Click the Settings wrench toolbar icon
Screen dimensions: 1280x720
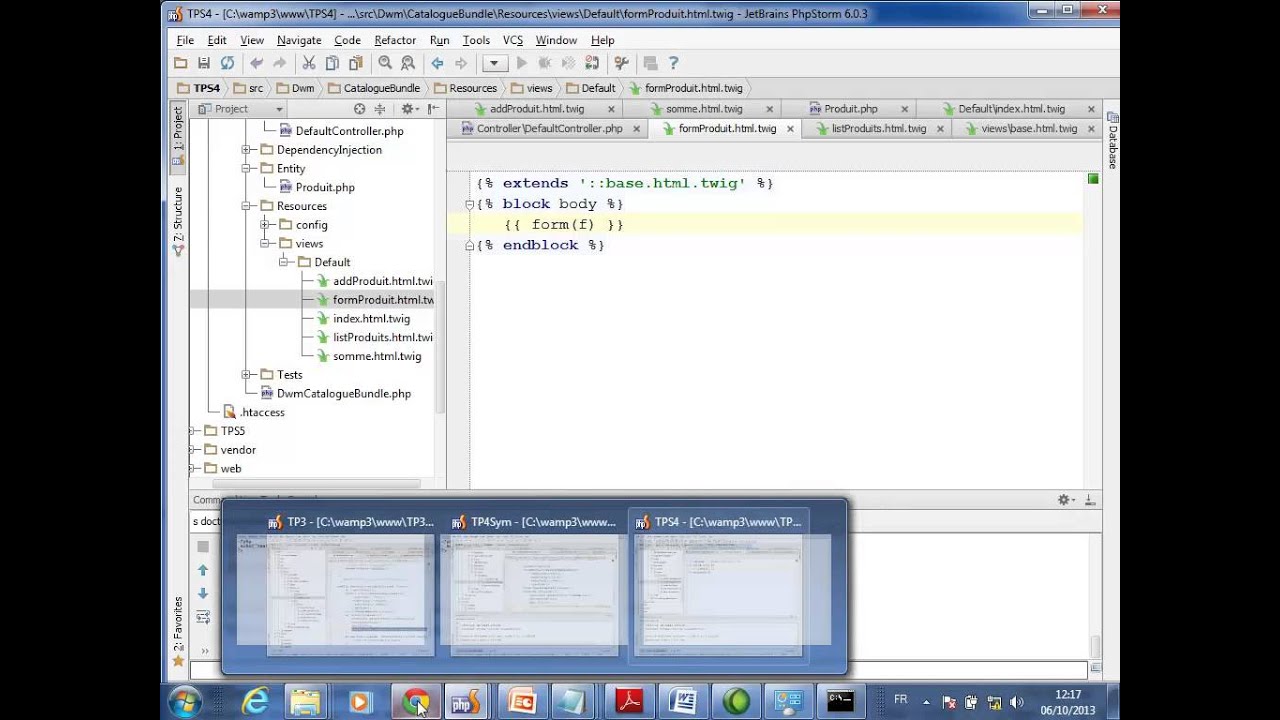[x=621, y=63]
